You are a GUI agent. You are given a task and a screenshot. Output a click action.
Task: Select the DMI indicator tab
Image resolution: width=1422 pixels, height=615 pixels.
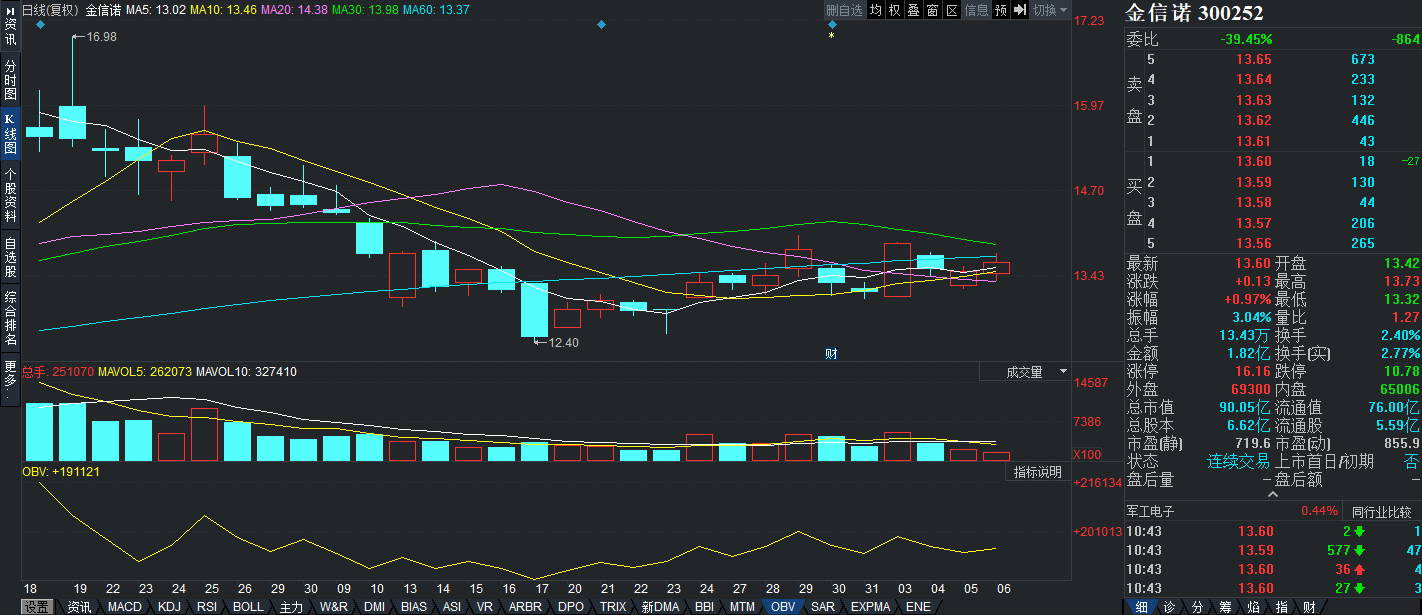[x=374, y=607]
